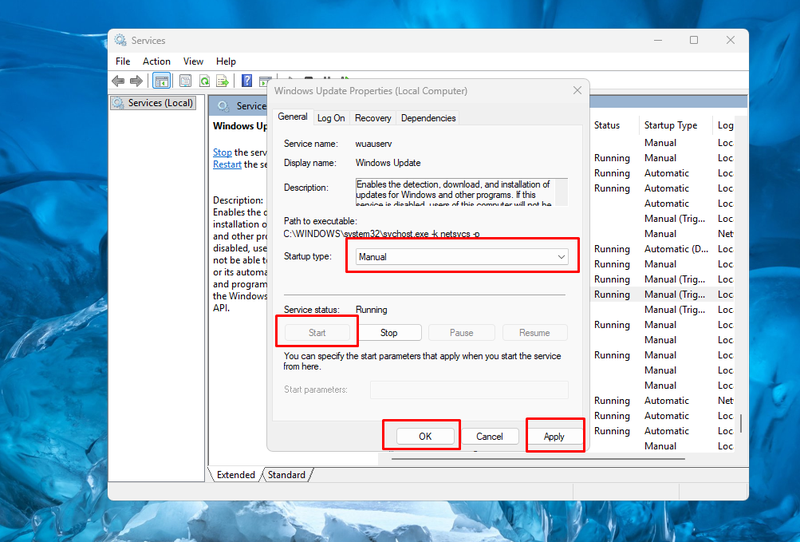Switch to the Log On tab
The height and width of the screenshot is (542, 800).
(331, 118)
